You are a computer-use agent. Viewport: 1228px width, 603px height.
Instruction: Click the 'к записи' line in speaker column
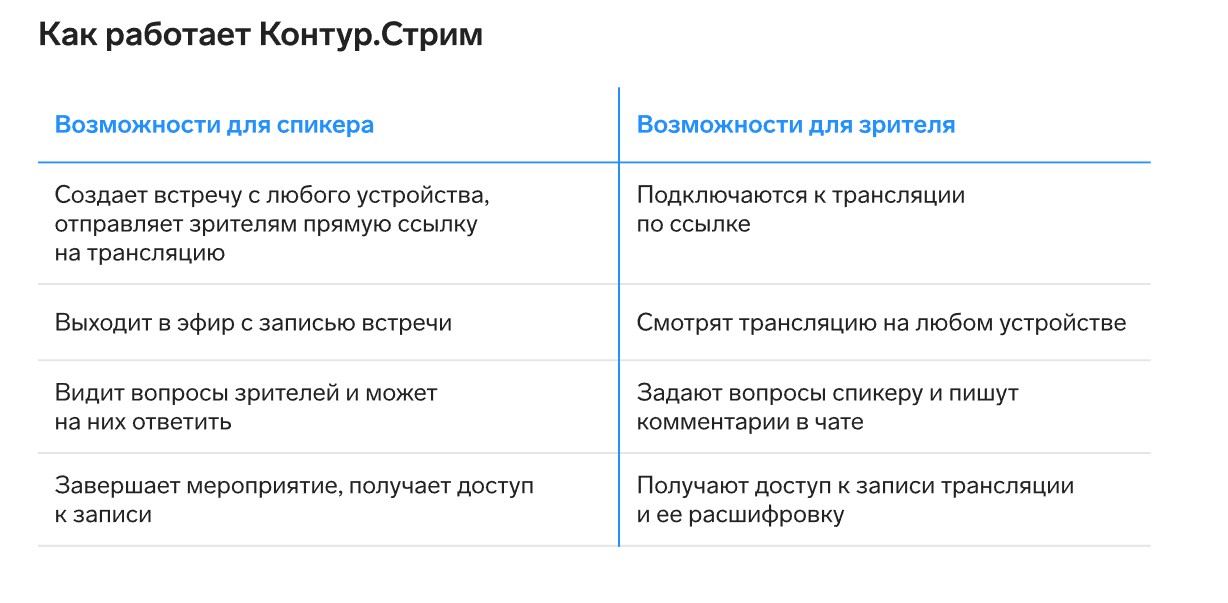pos(103,515)
